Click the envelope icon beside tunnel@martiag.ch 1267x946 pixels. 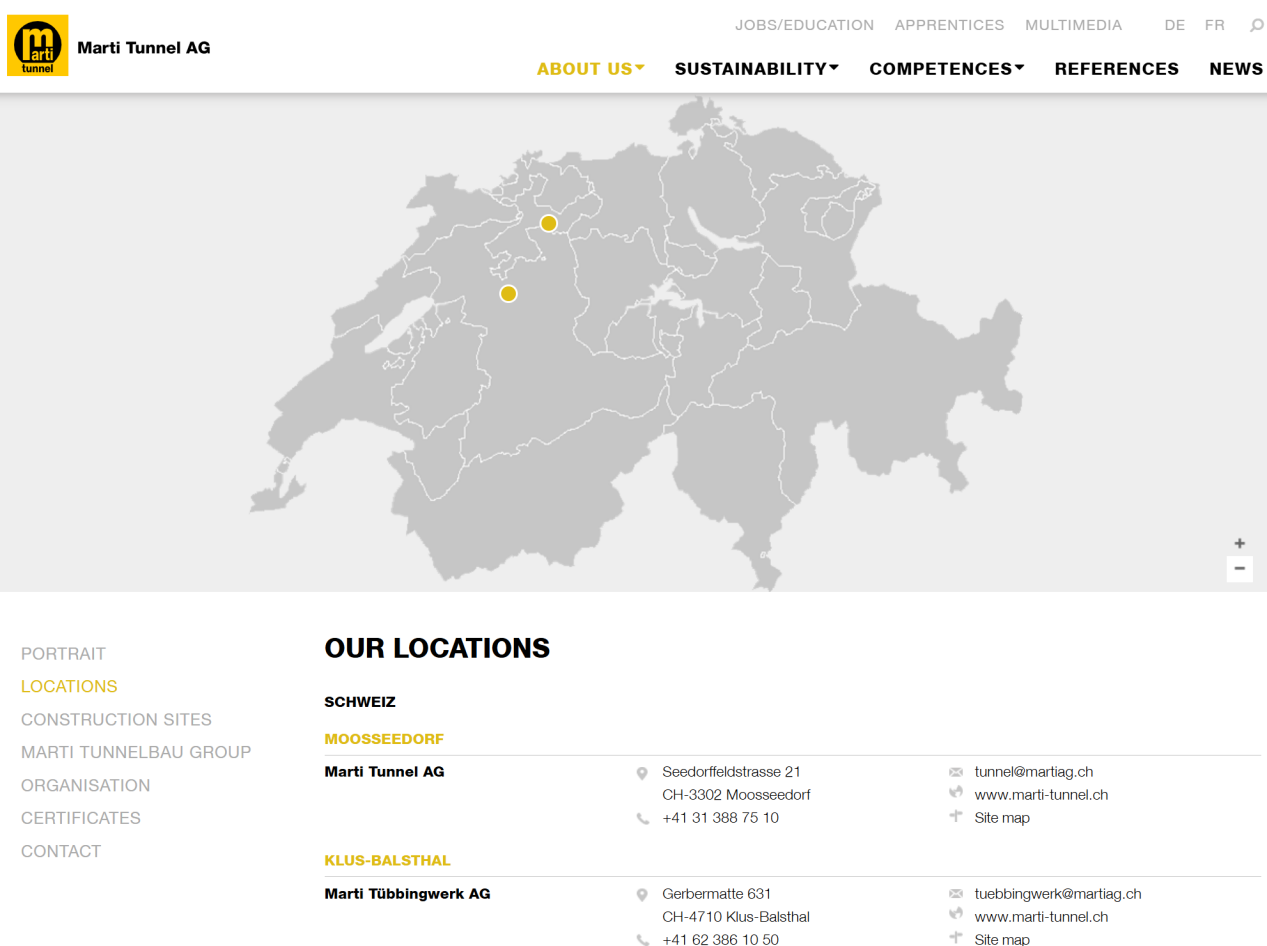[955, 772]
